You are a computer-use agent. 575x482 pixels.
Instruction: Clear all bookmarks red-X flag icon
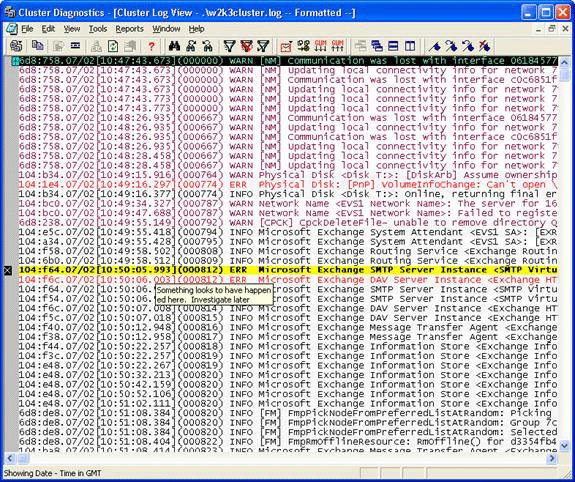(x=484, y=46)
